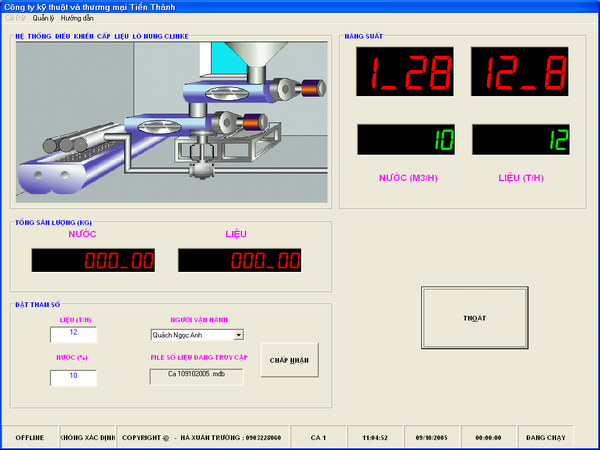Click the Nước (%) input field
The image size is (600, 450).
coord(73,377)
